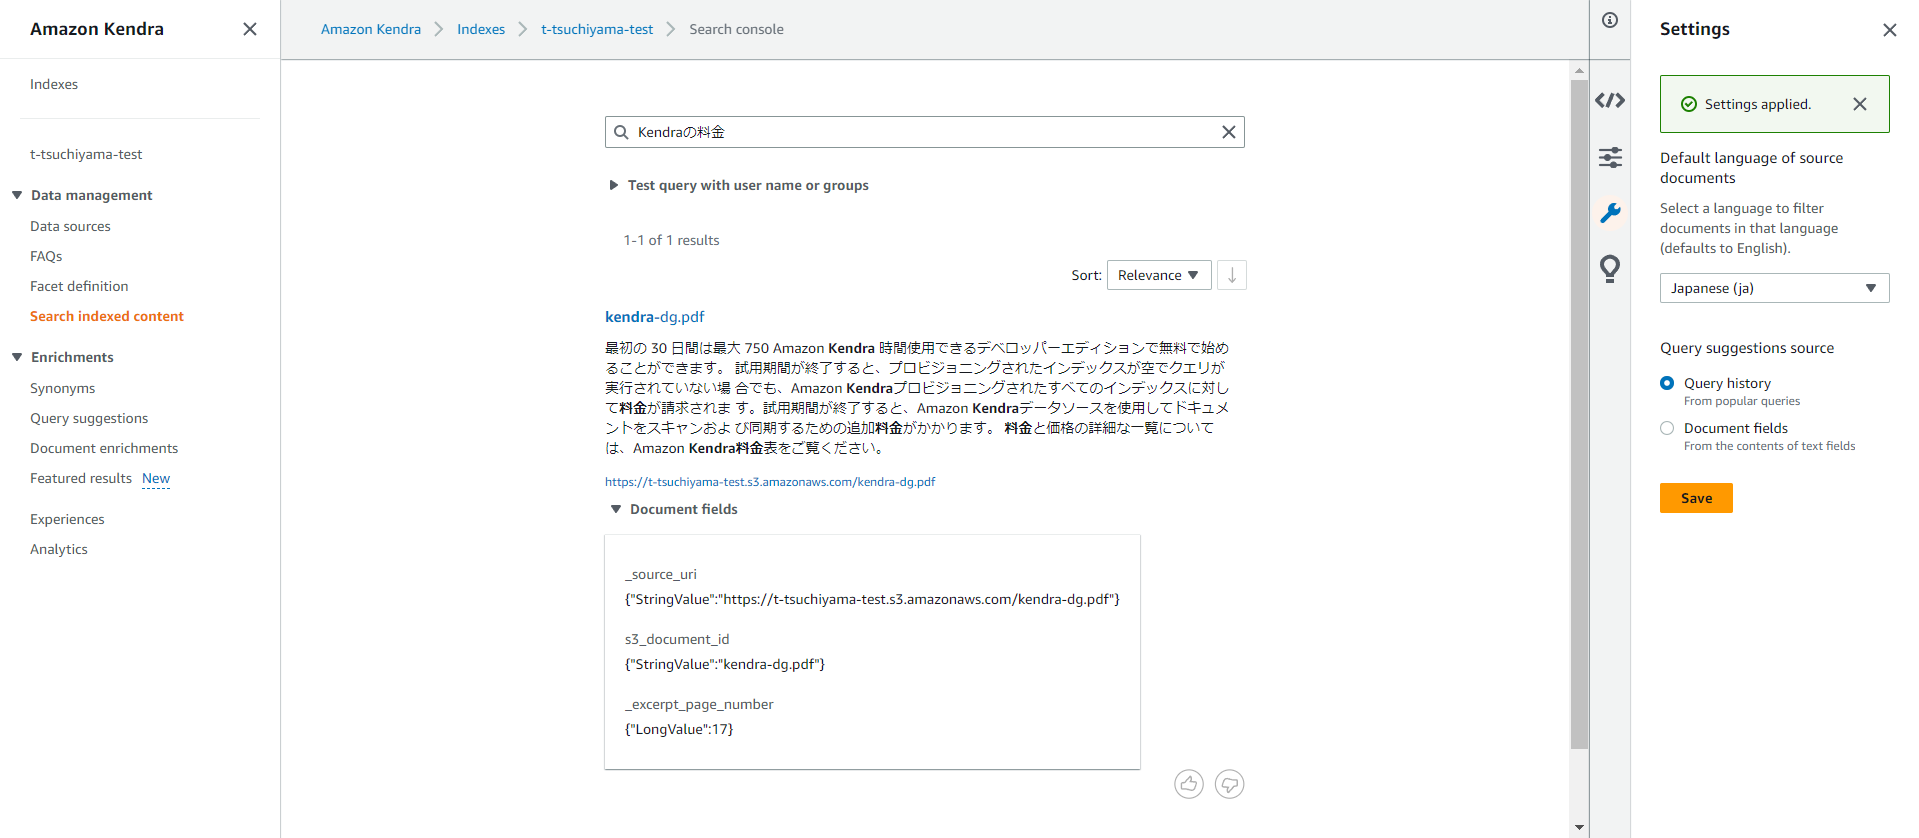Open Search indexed content page
Image resolution: width=1919 pixels, height=838 pixels.
tap(107, 316)
